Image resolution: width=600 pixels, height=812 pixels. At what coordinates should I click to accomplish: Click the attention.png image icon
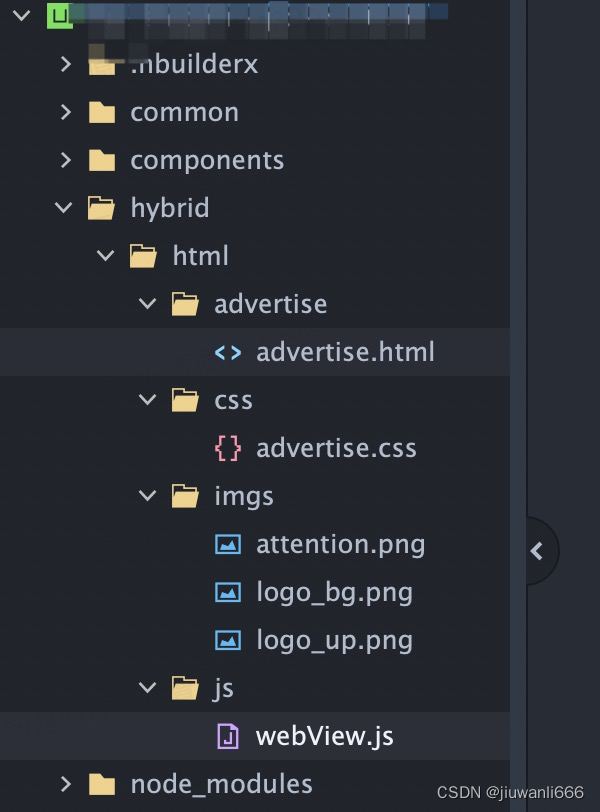228,544
